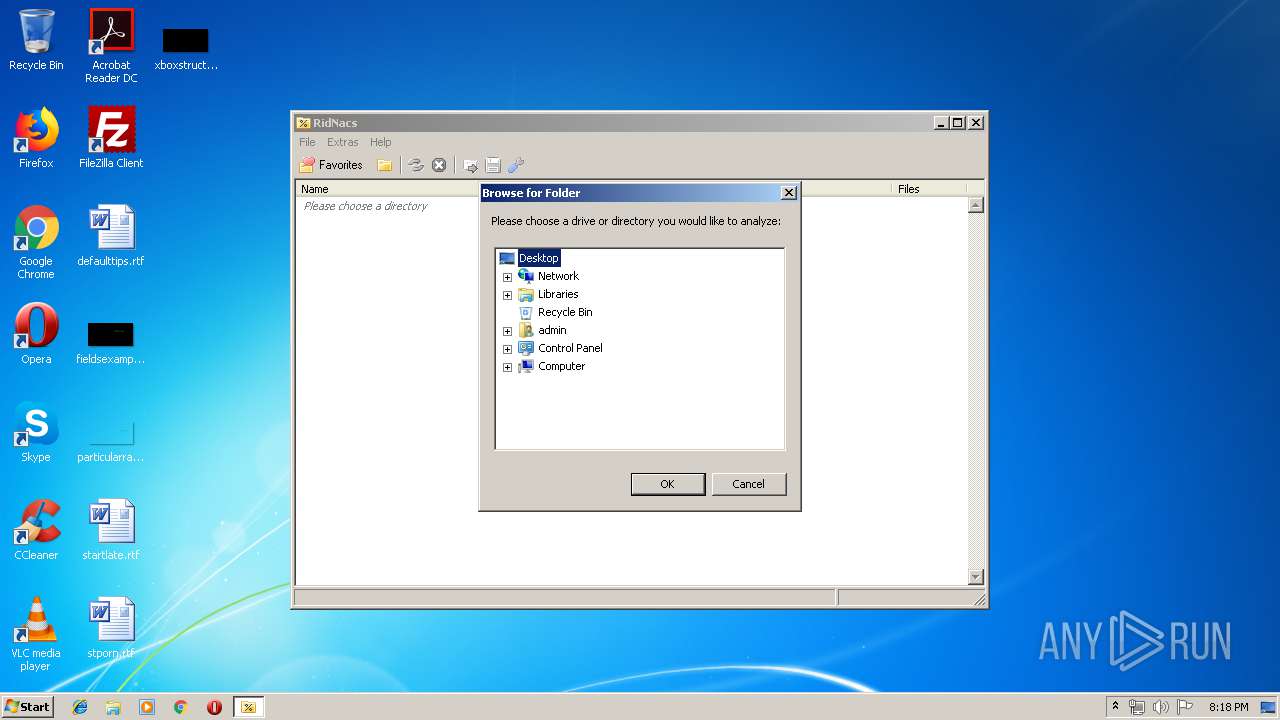Click the volume tray icon
The image size is (1280, 720).
point(1160,707)
